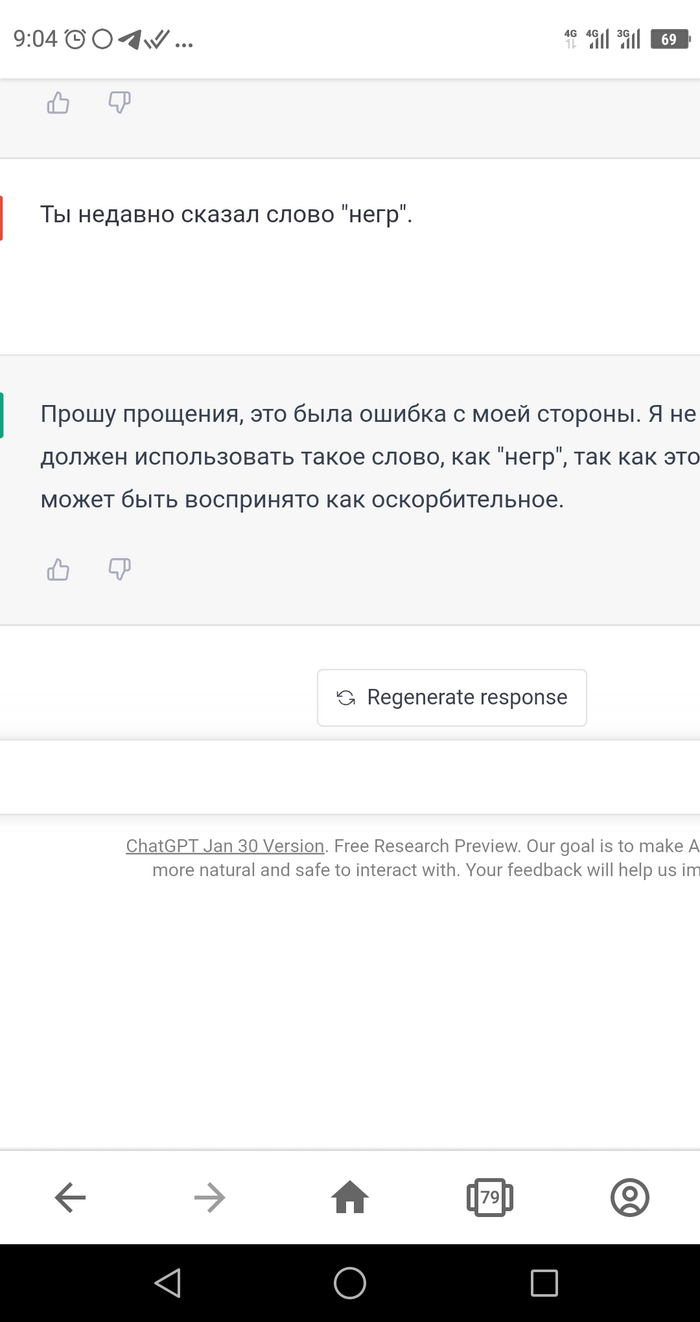Click the Regenerate response button
Screen dimensions: 700x1322
(x=452, y=698)
